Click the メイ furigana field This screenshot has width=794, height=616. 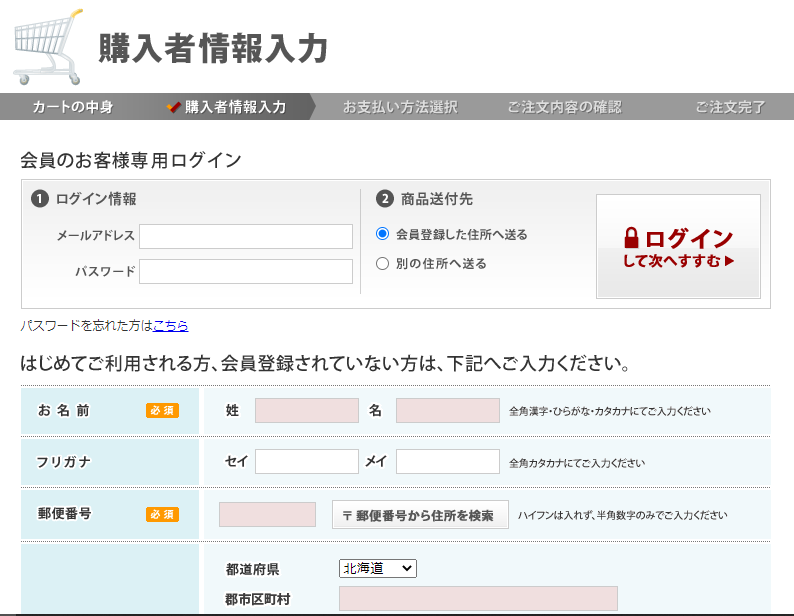pos(447,461)
